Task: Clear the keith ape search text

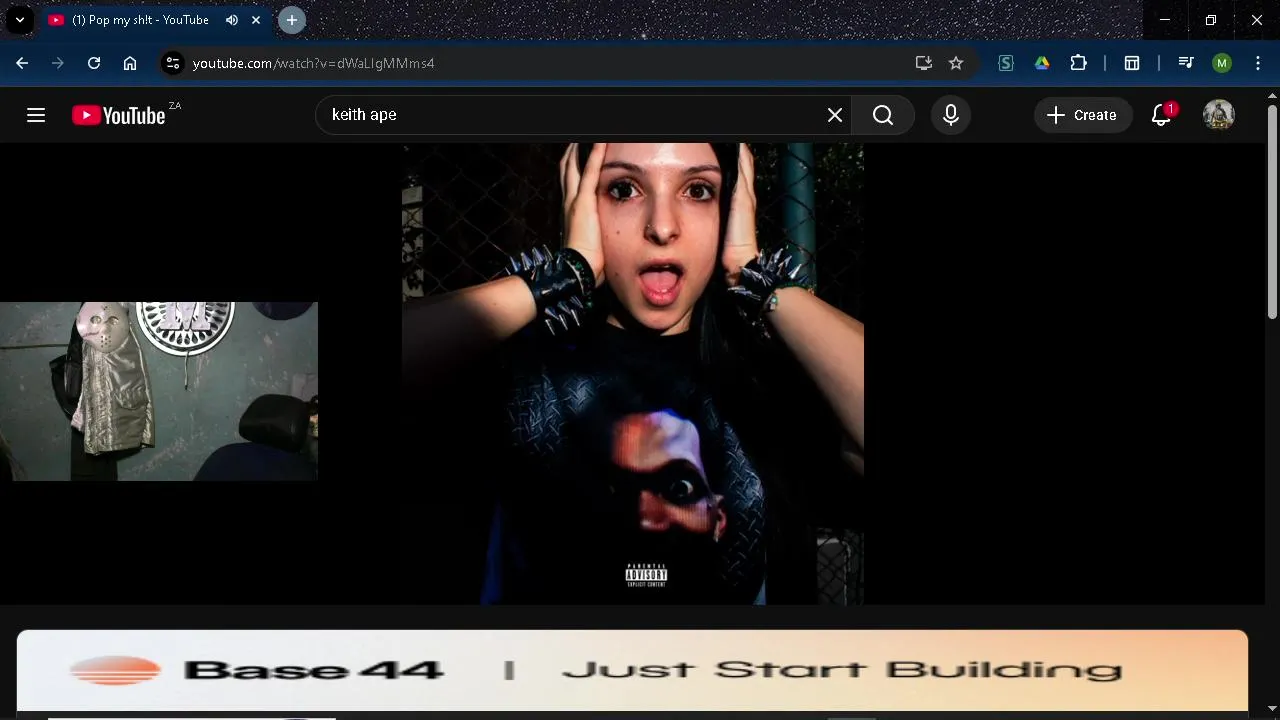Action: tap(835, 115)
